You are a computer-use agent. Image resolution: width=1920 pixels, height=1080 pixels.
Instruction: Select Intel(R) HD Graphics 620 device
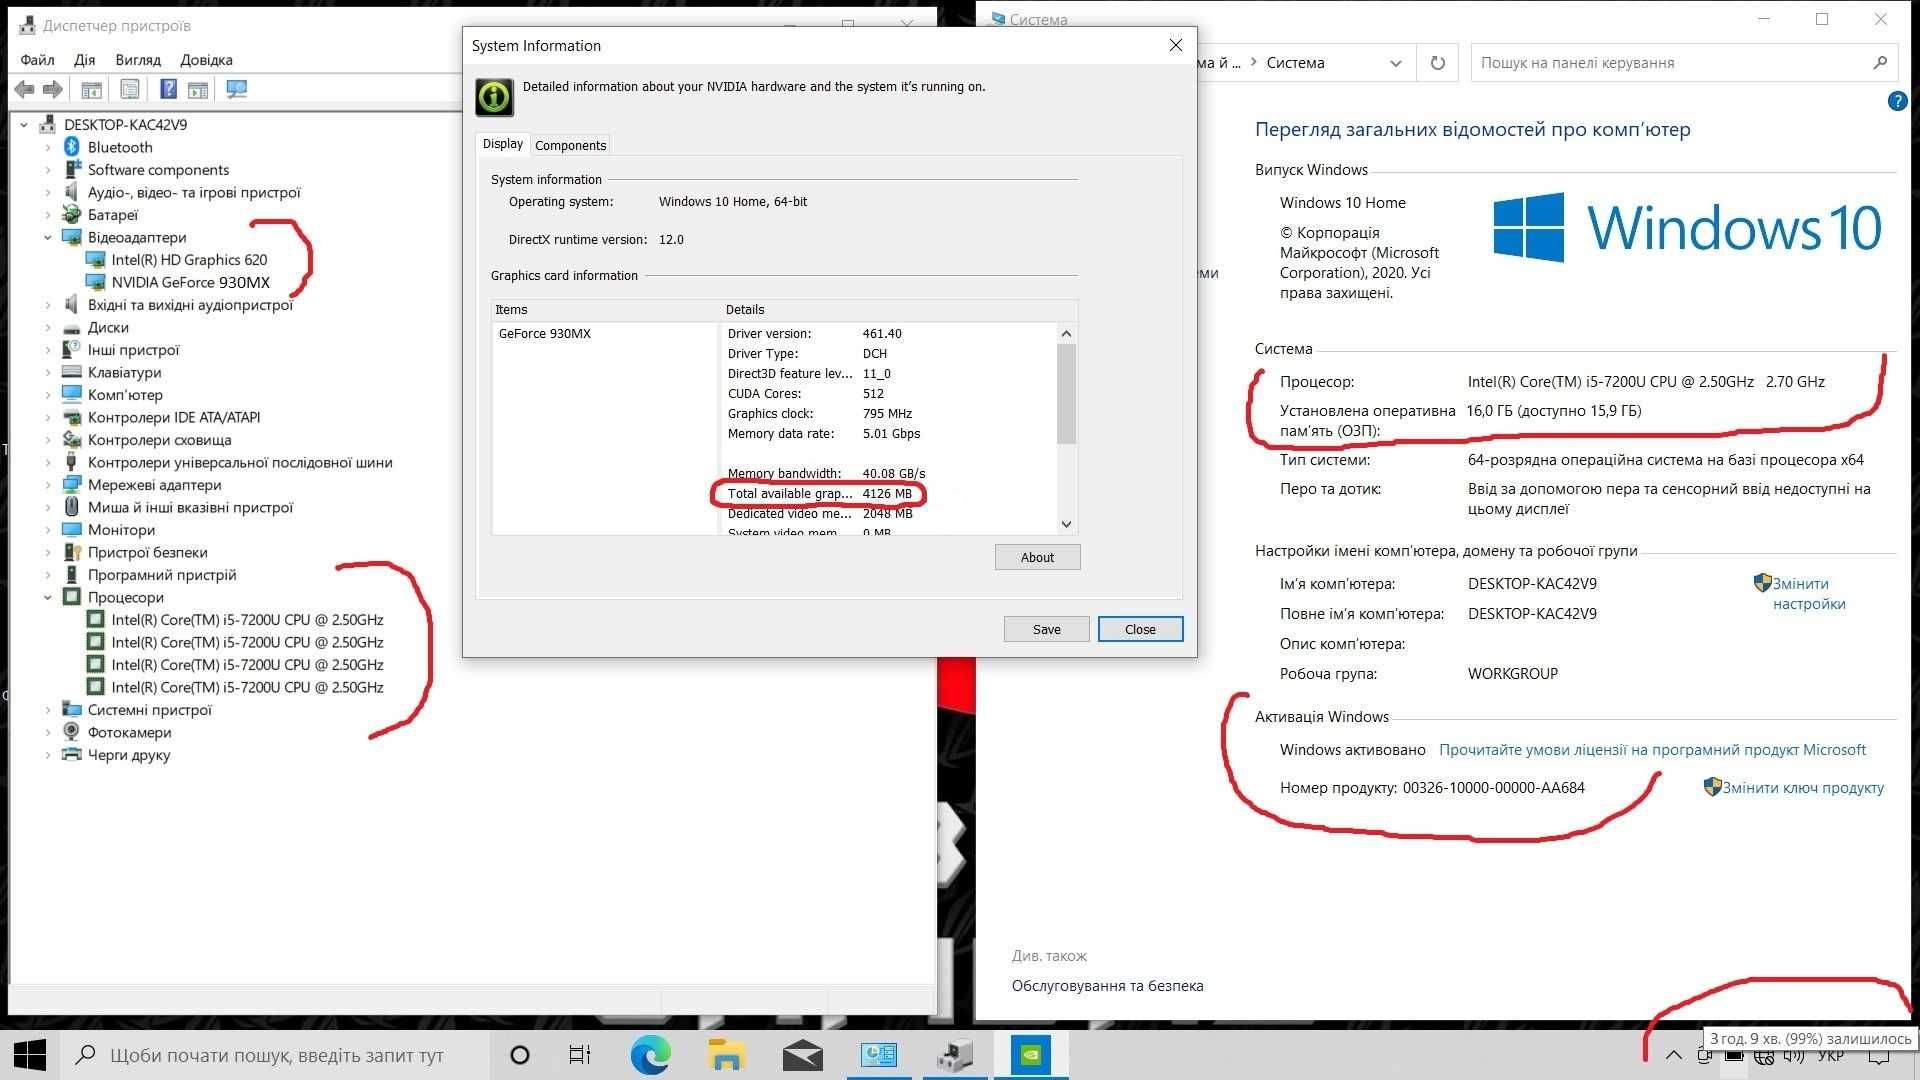(x=189, y=260)
